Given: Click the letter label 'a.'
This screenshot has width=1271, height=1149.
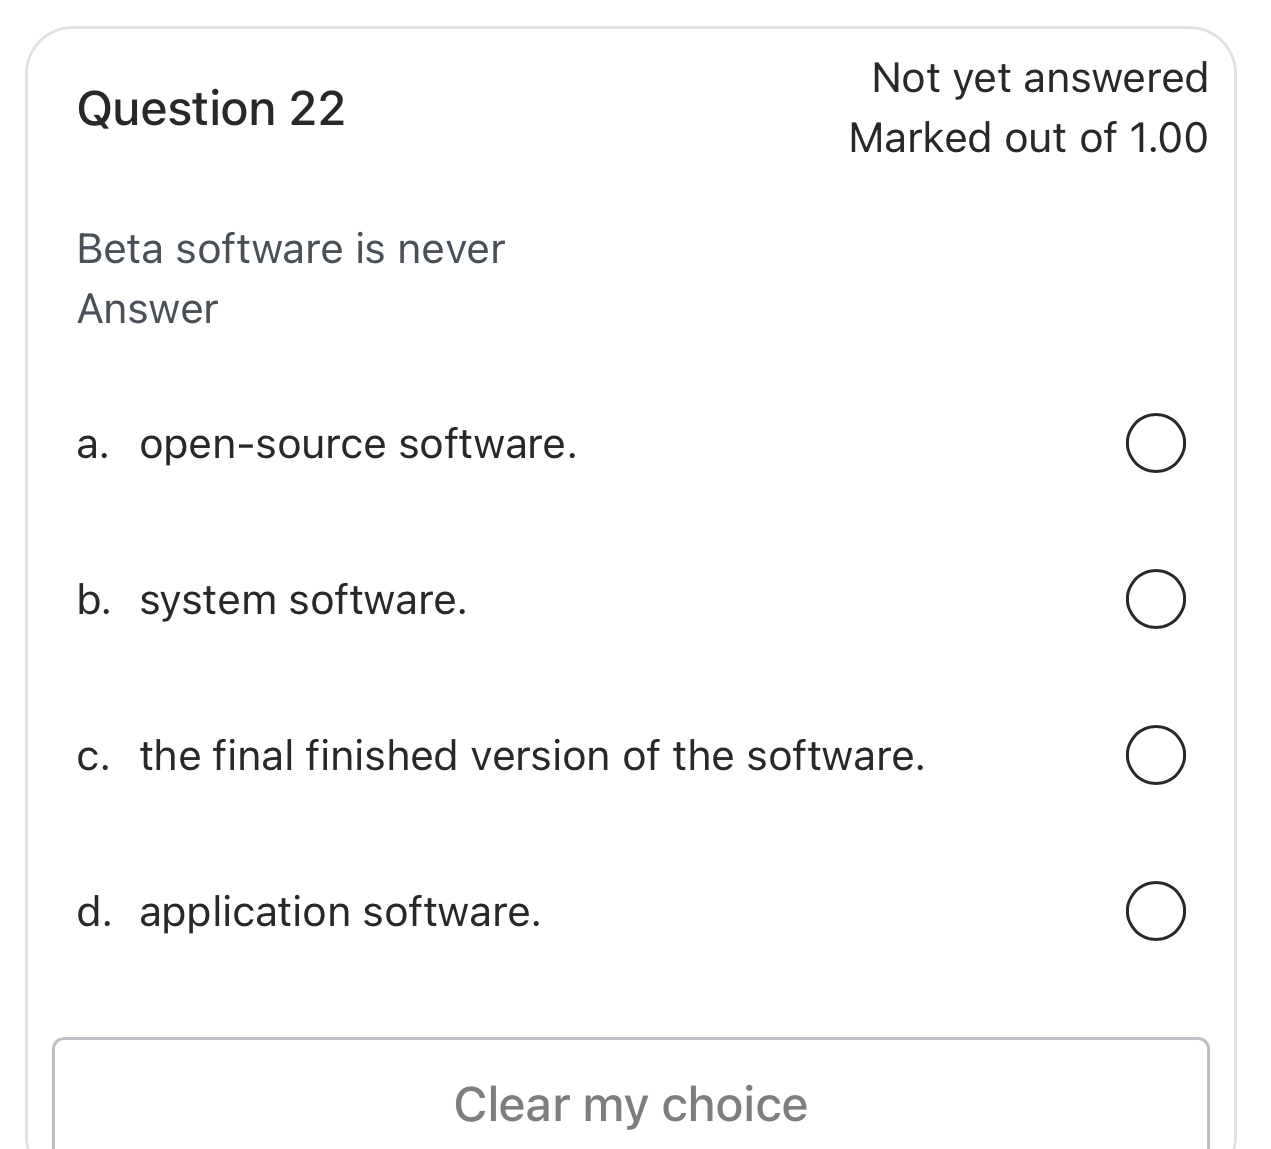Looking at the screenshot, I should coord(92,444).
